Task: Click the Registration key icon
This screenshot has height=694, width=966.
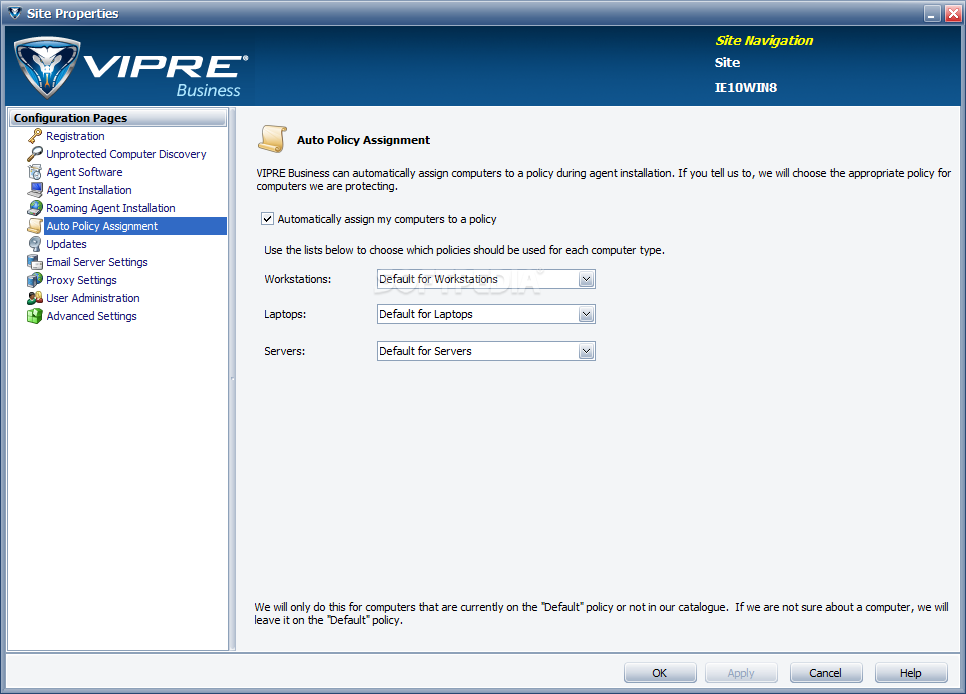Action: tap(35, 136)
